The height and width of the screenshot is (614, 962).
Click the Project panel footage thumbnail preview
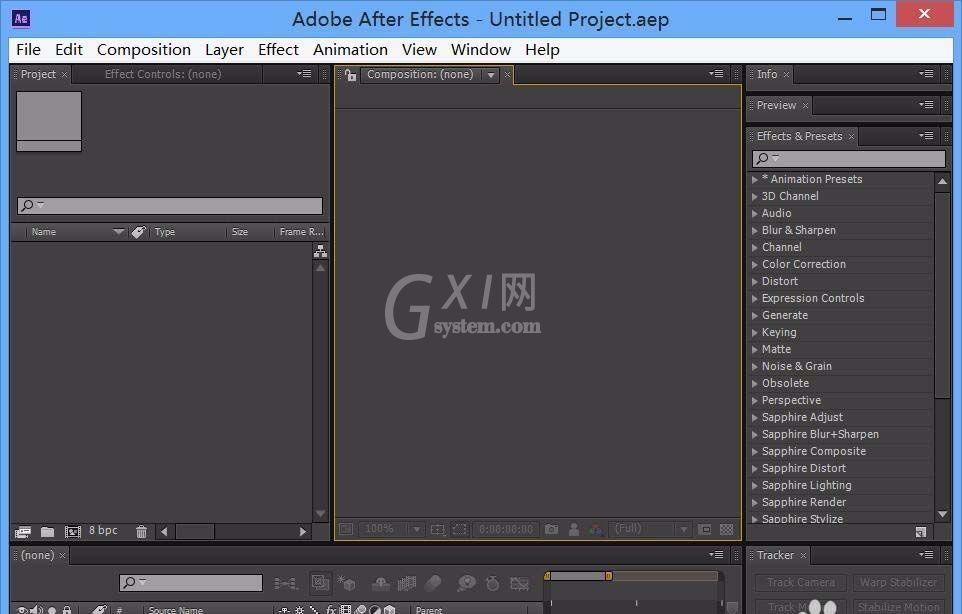tap(49, 121)
